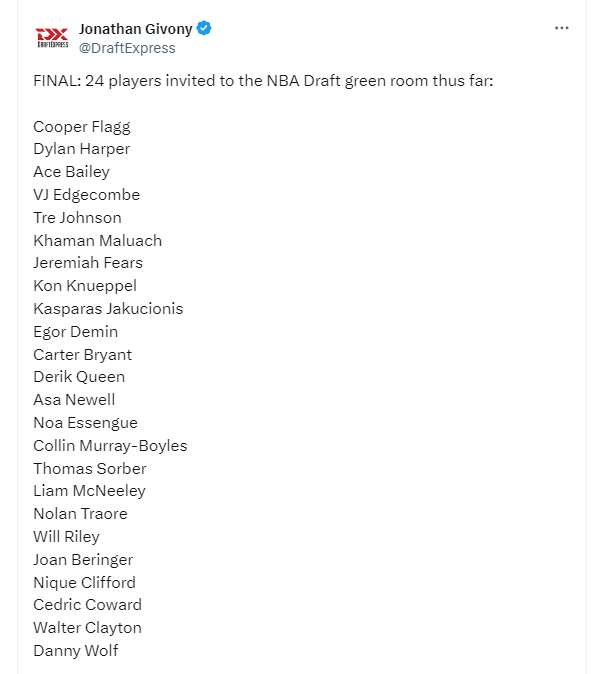The width and height of the screenshot is (604, 674).
Task: Click the name Dylan Harper
Action: [x=82, y=149]
